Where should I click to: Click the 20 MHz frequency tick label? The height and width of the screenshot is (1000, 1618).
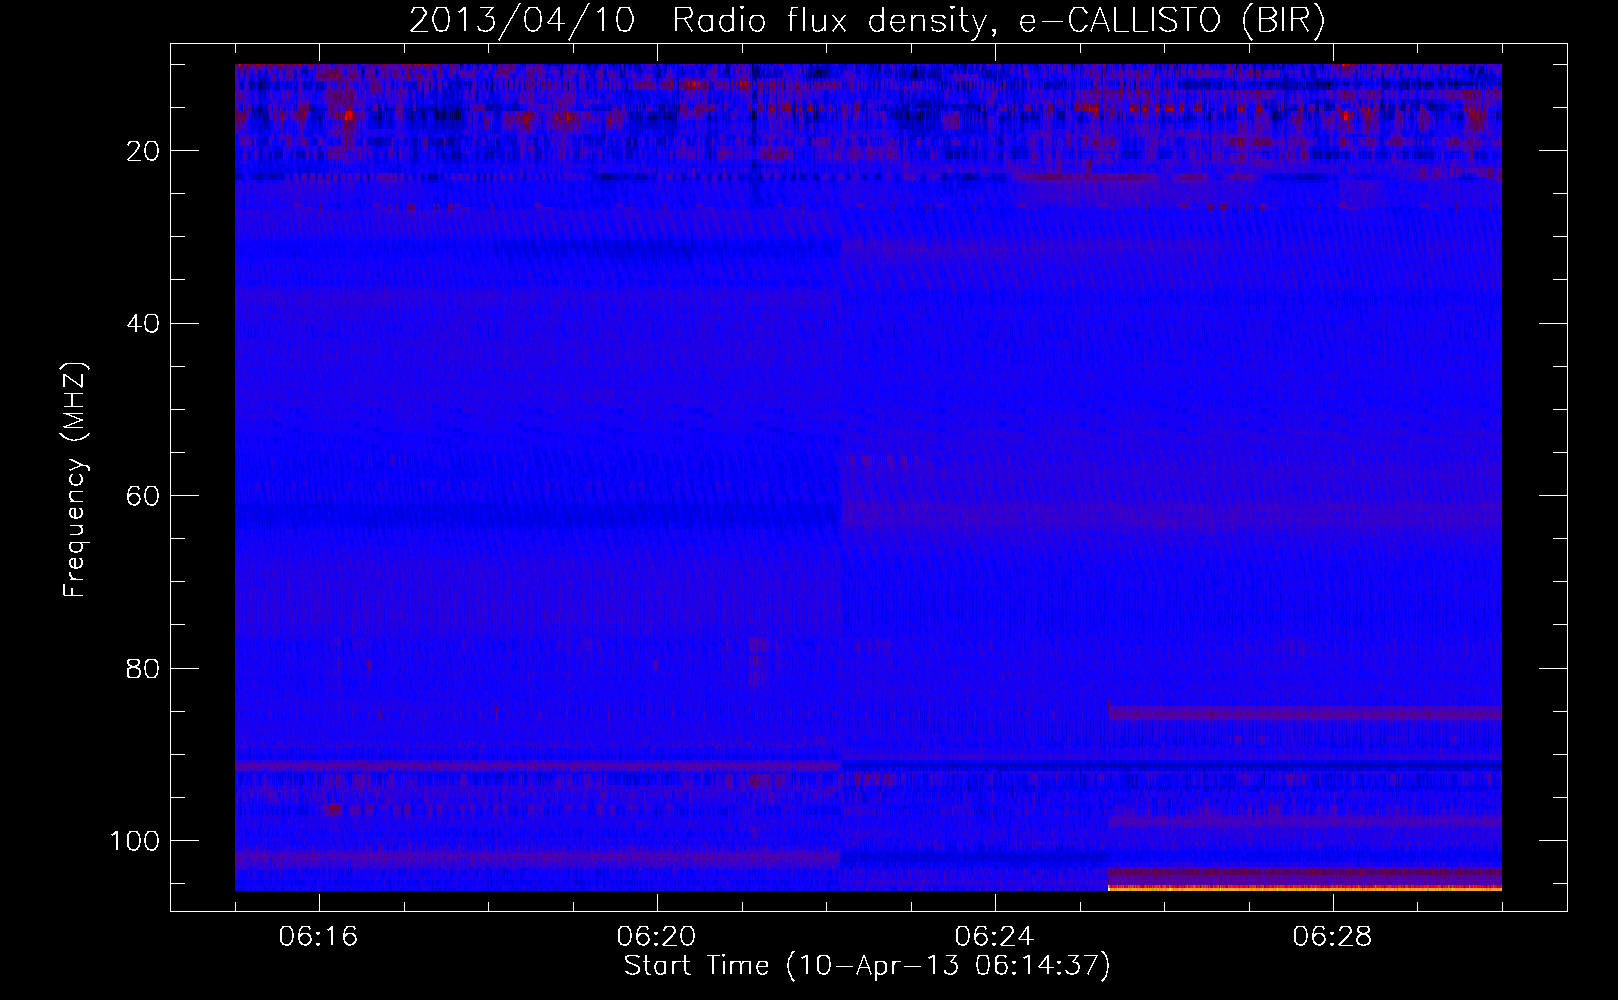(x=144, y=151)
